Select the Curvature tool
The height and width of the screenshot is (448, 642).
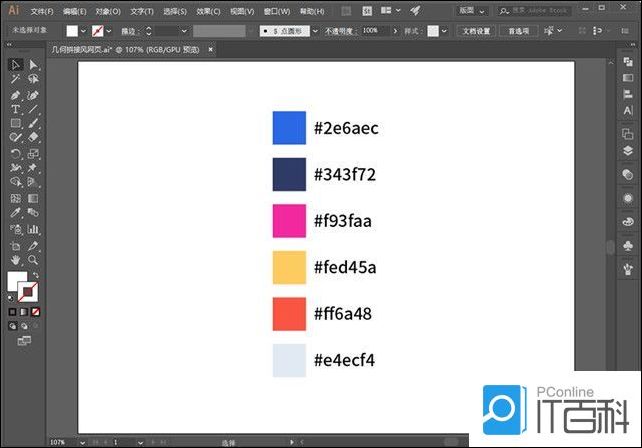[x=33, y=95]
